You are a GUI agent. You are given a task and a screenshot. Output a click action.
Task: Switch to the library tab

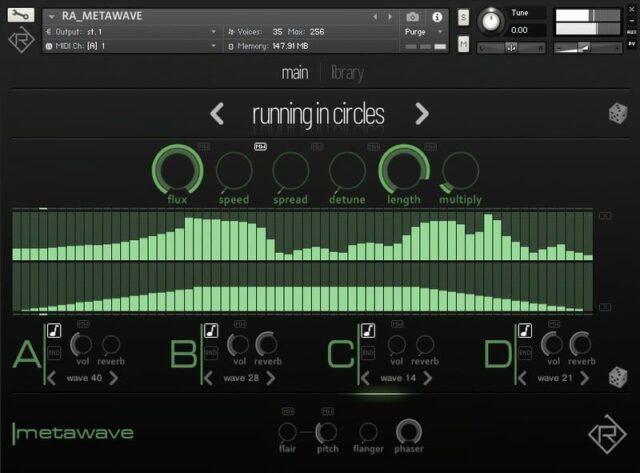pos(347,72)
